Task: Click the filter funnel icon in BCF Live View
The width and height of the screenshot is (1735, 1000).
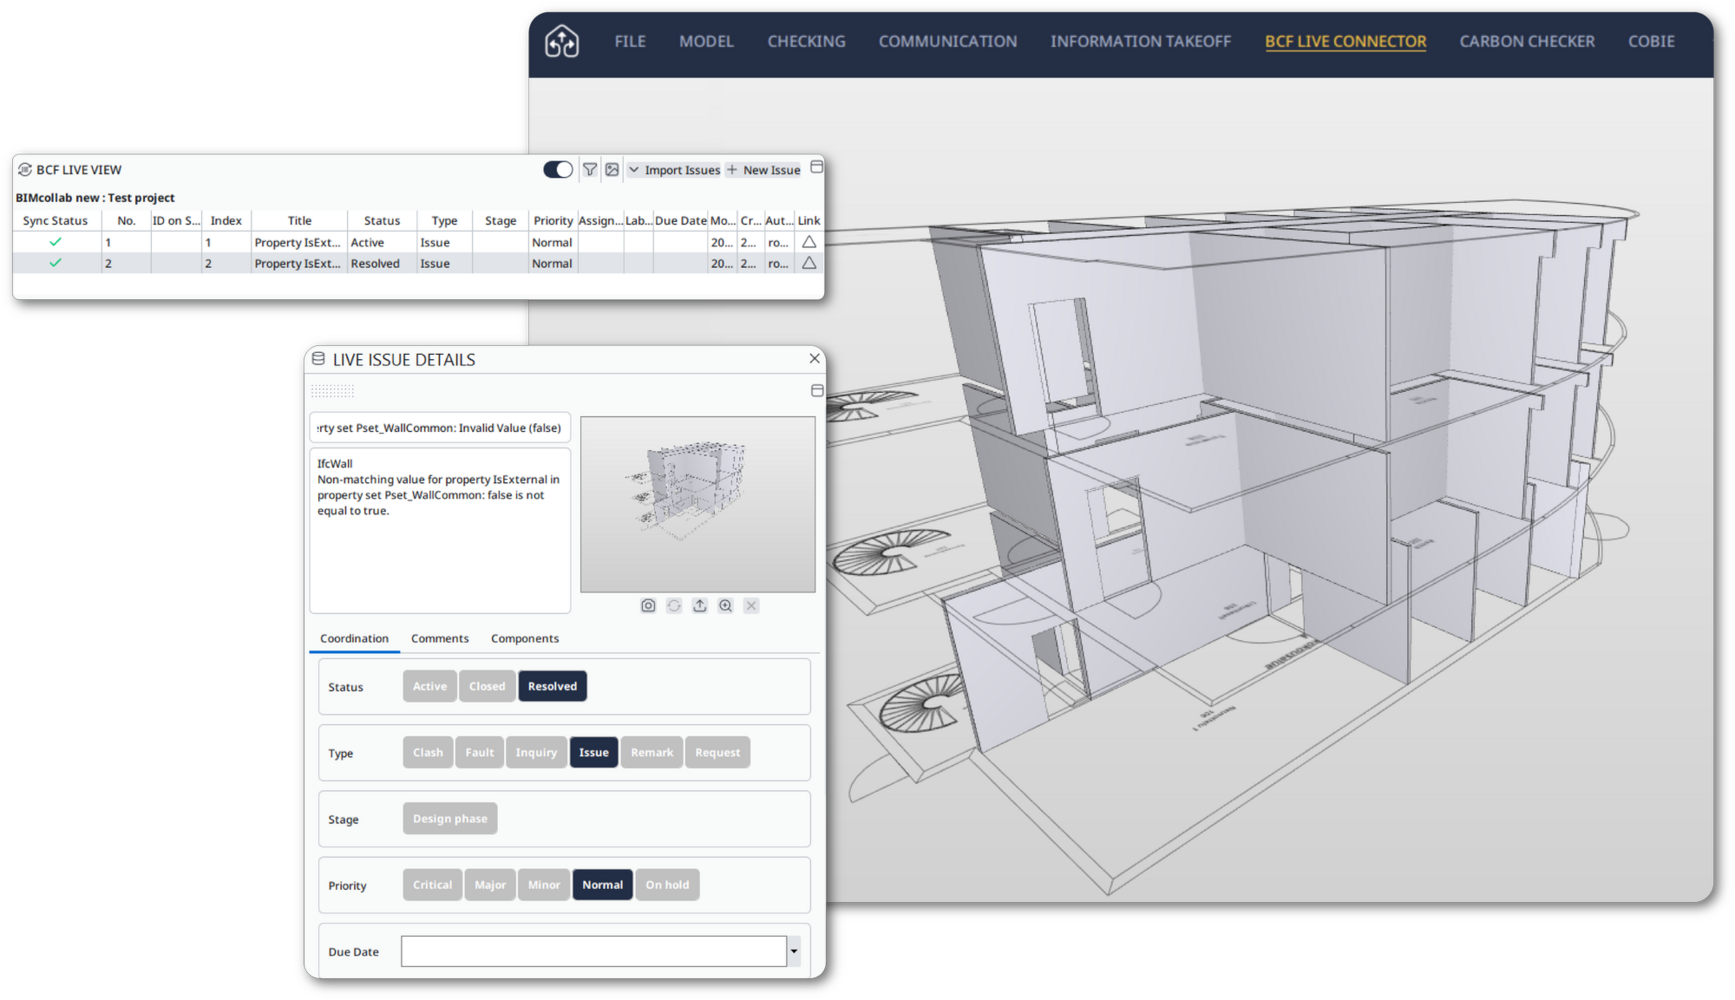Action: point(590,170)
